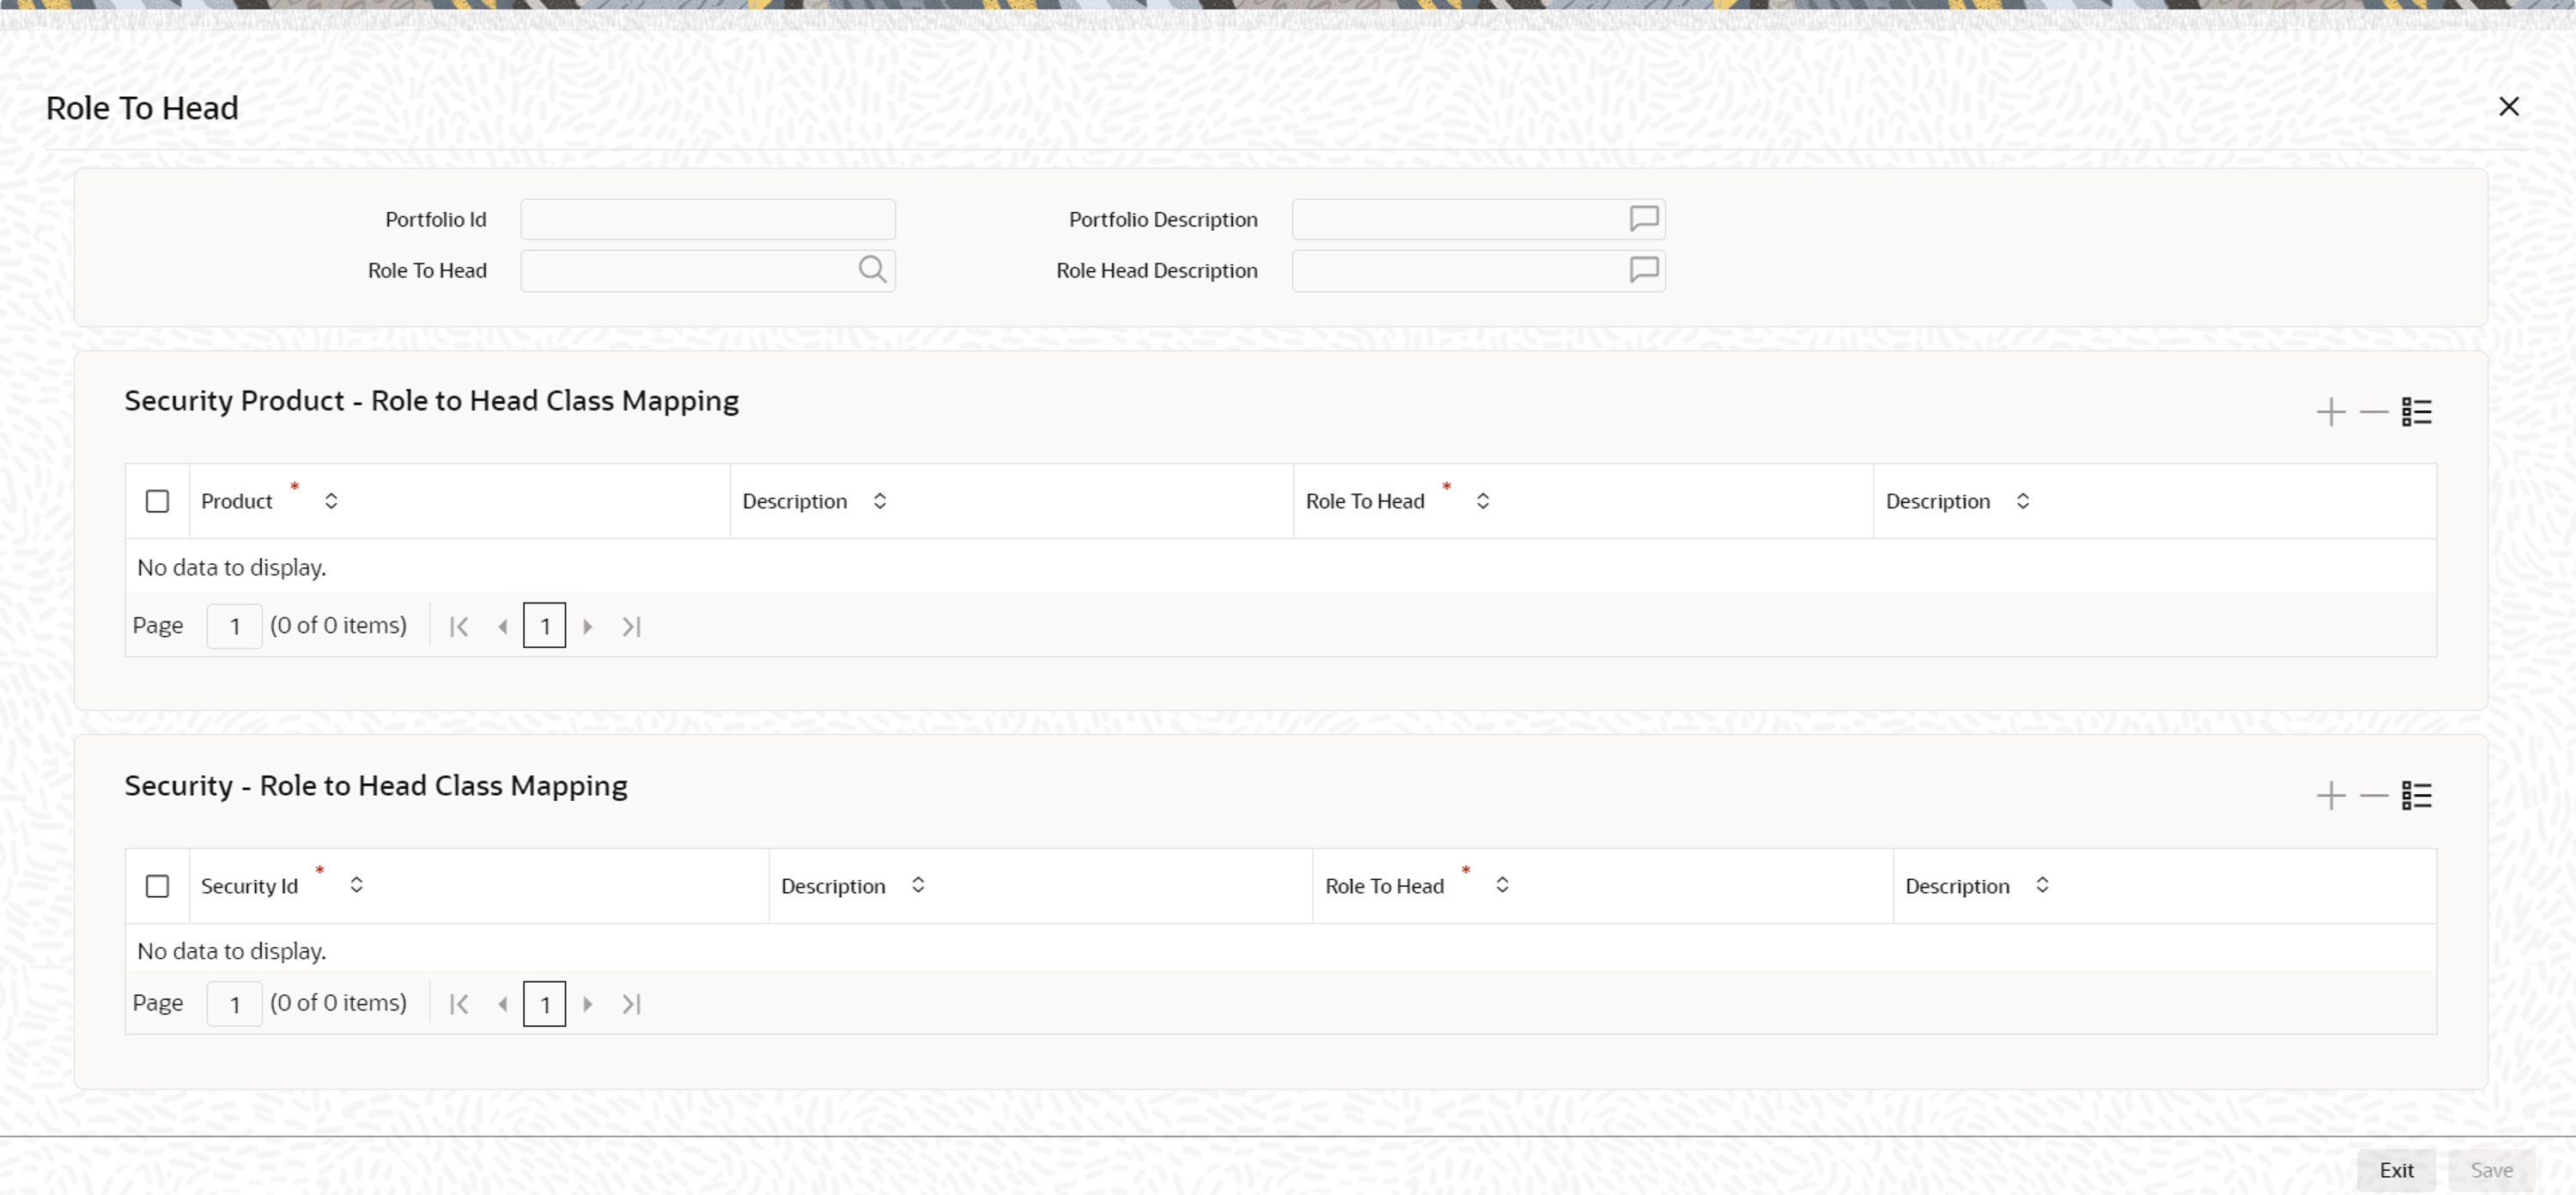Image resolution: width=2576 pixels, height=1195 pixels.
Task: Add row in Security Product mapping table
Action: pos(2330,412)
